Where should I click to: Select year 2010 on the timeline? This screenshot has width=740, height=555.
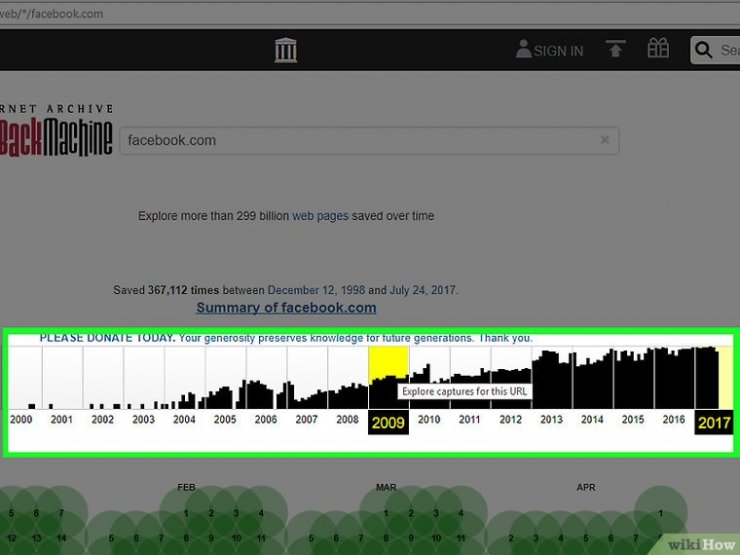click(x=429, y=420)
